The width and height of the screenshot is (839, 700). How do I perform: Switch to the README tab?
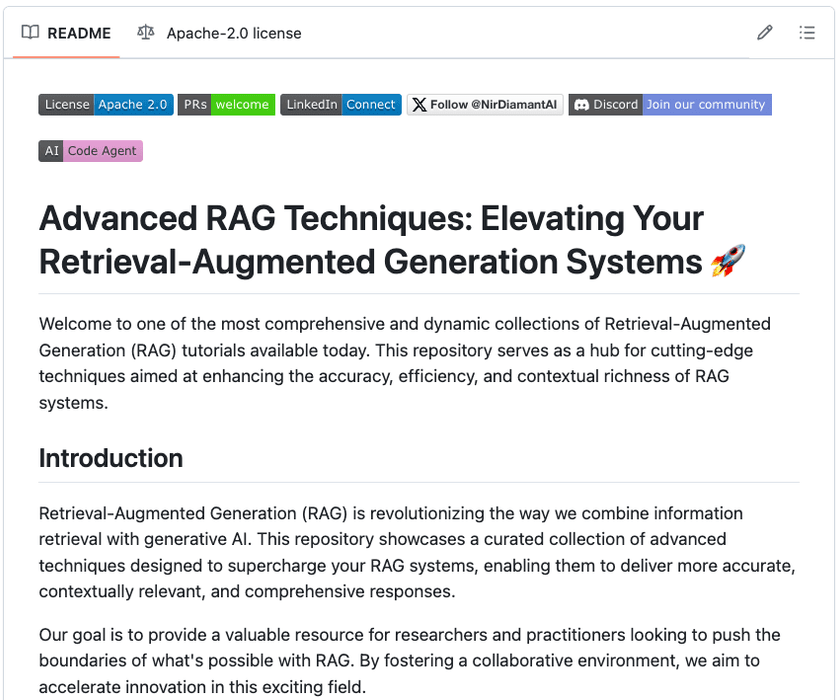[x=66, y=33]
